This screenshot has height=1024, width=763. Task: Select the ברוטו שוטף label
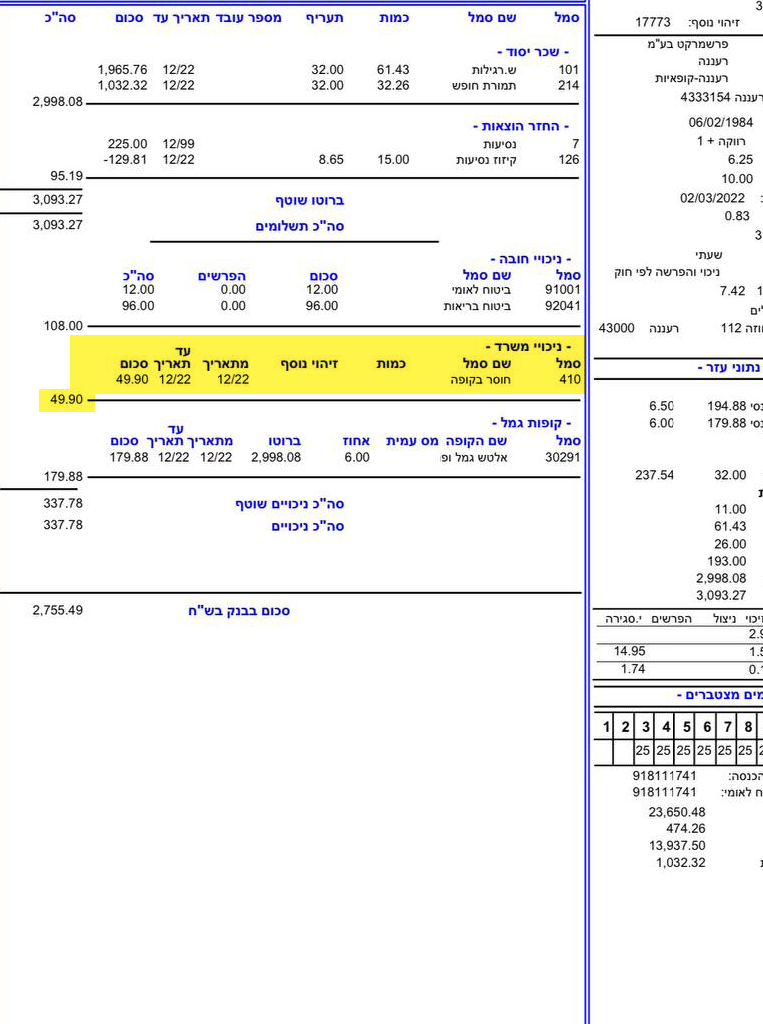pyautogui.click(x=310, y=200)
